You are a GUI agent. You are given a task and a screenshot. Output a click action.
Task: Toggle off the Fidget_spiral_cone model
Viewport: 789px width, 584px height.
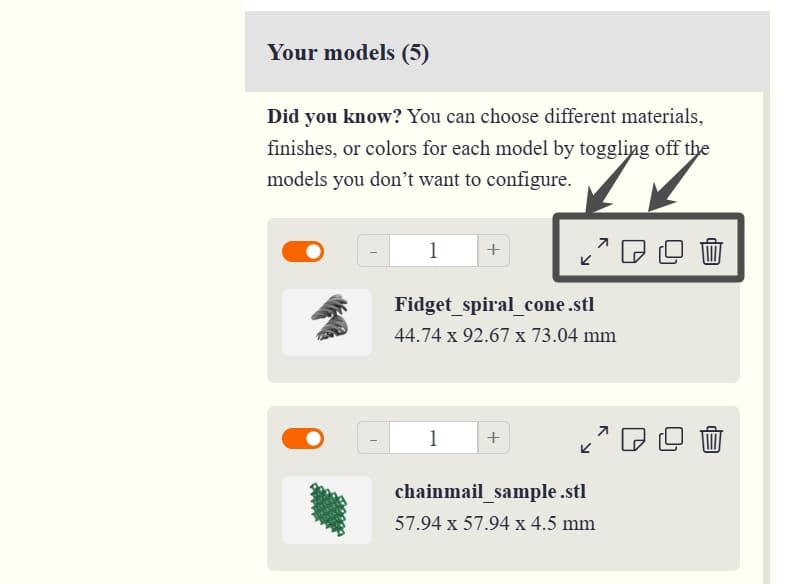click(304, 251)
